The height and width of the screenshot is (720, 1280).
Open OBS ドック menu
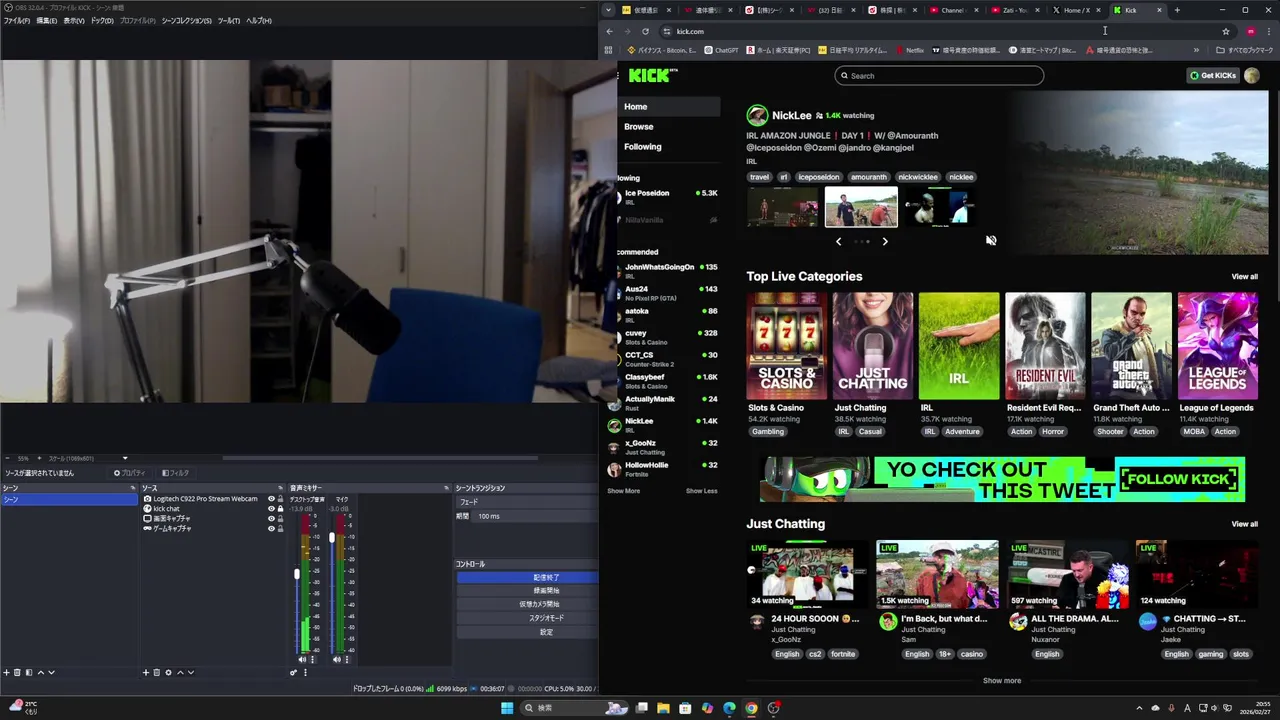102,21
